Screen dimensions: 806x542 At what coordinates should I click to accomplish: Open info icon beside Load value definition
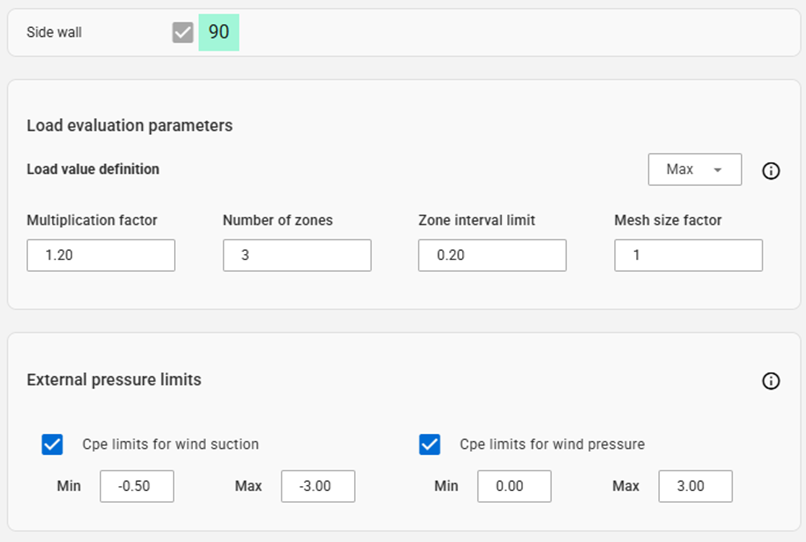click(771, 171)
